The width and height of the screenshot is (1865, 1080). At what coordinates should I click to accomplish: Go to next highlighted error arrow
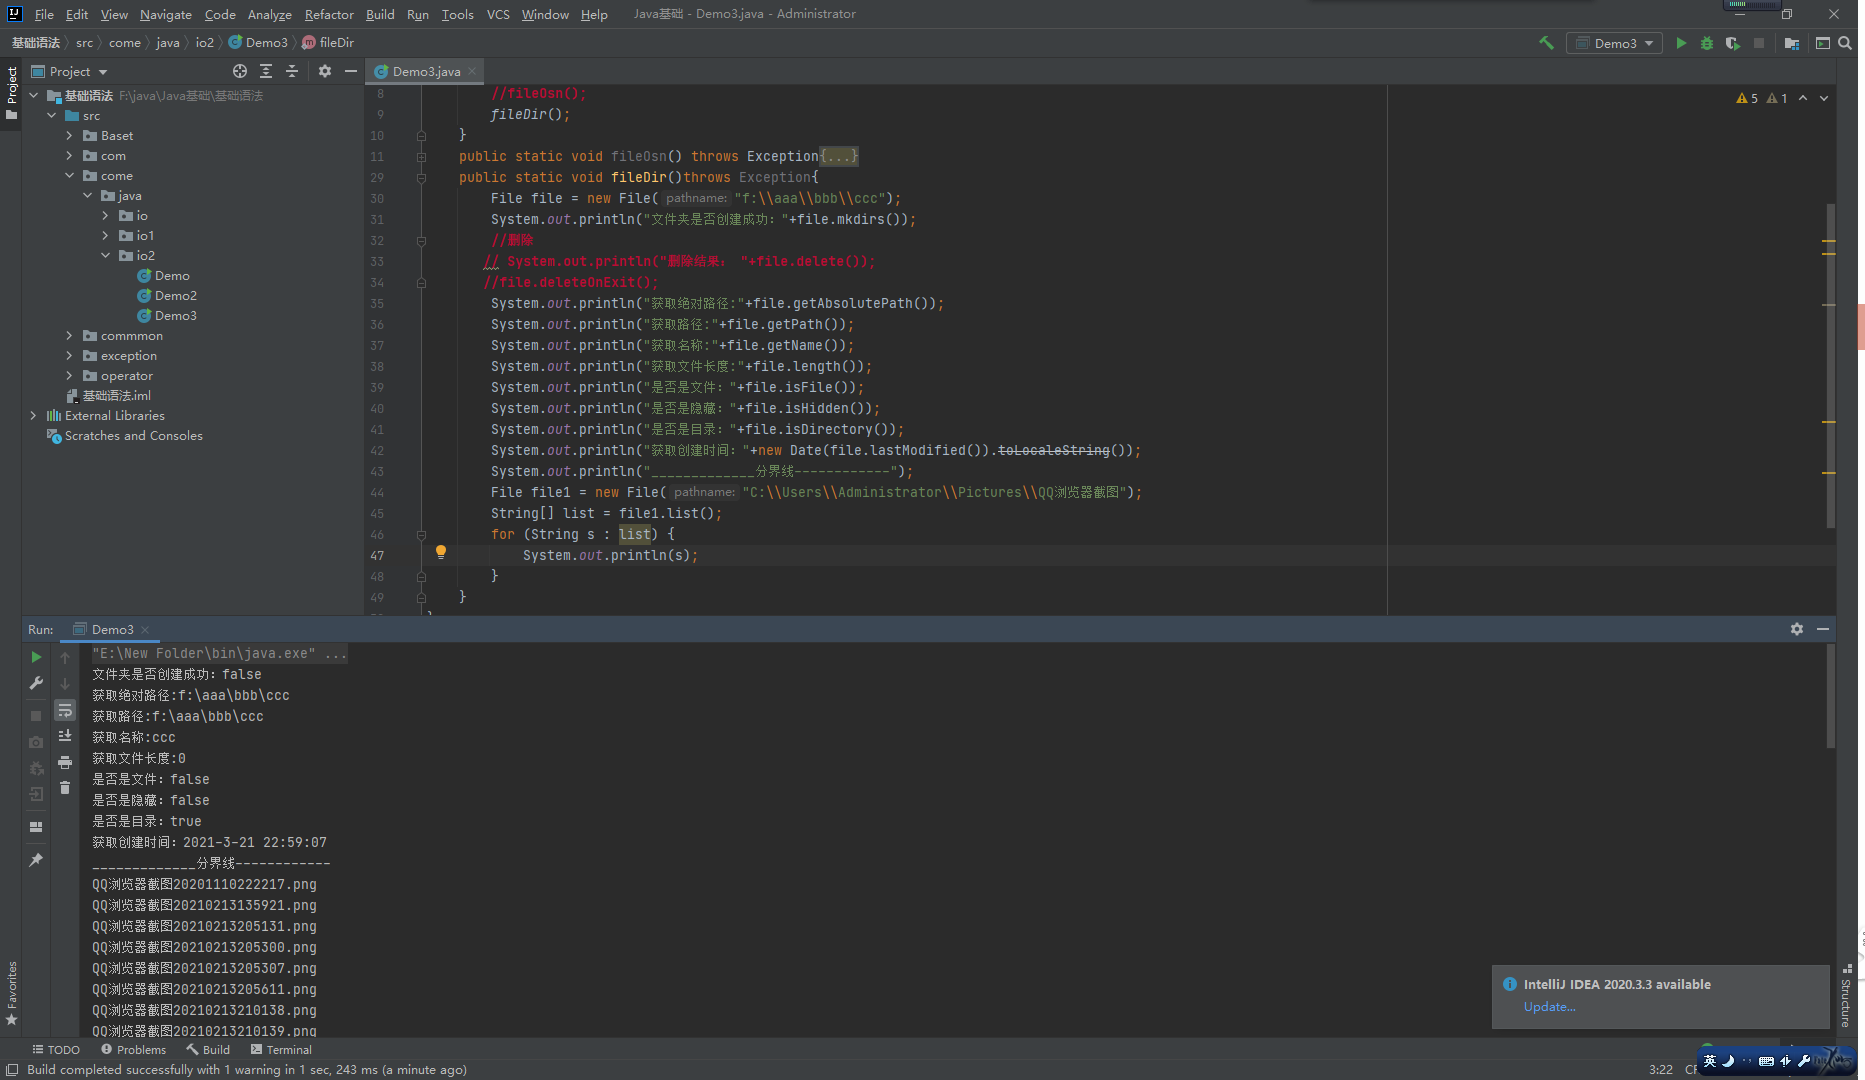click(x=1824, y=98)
